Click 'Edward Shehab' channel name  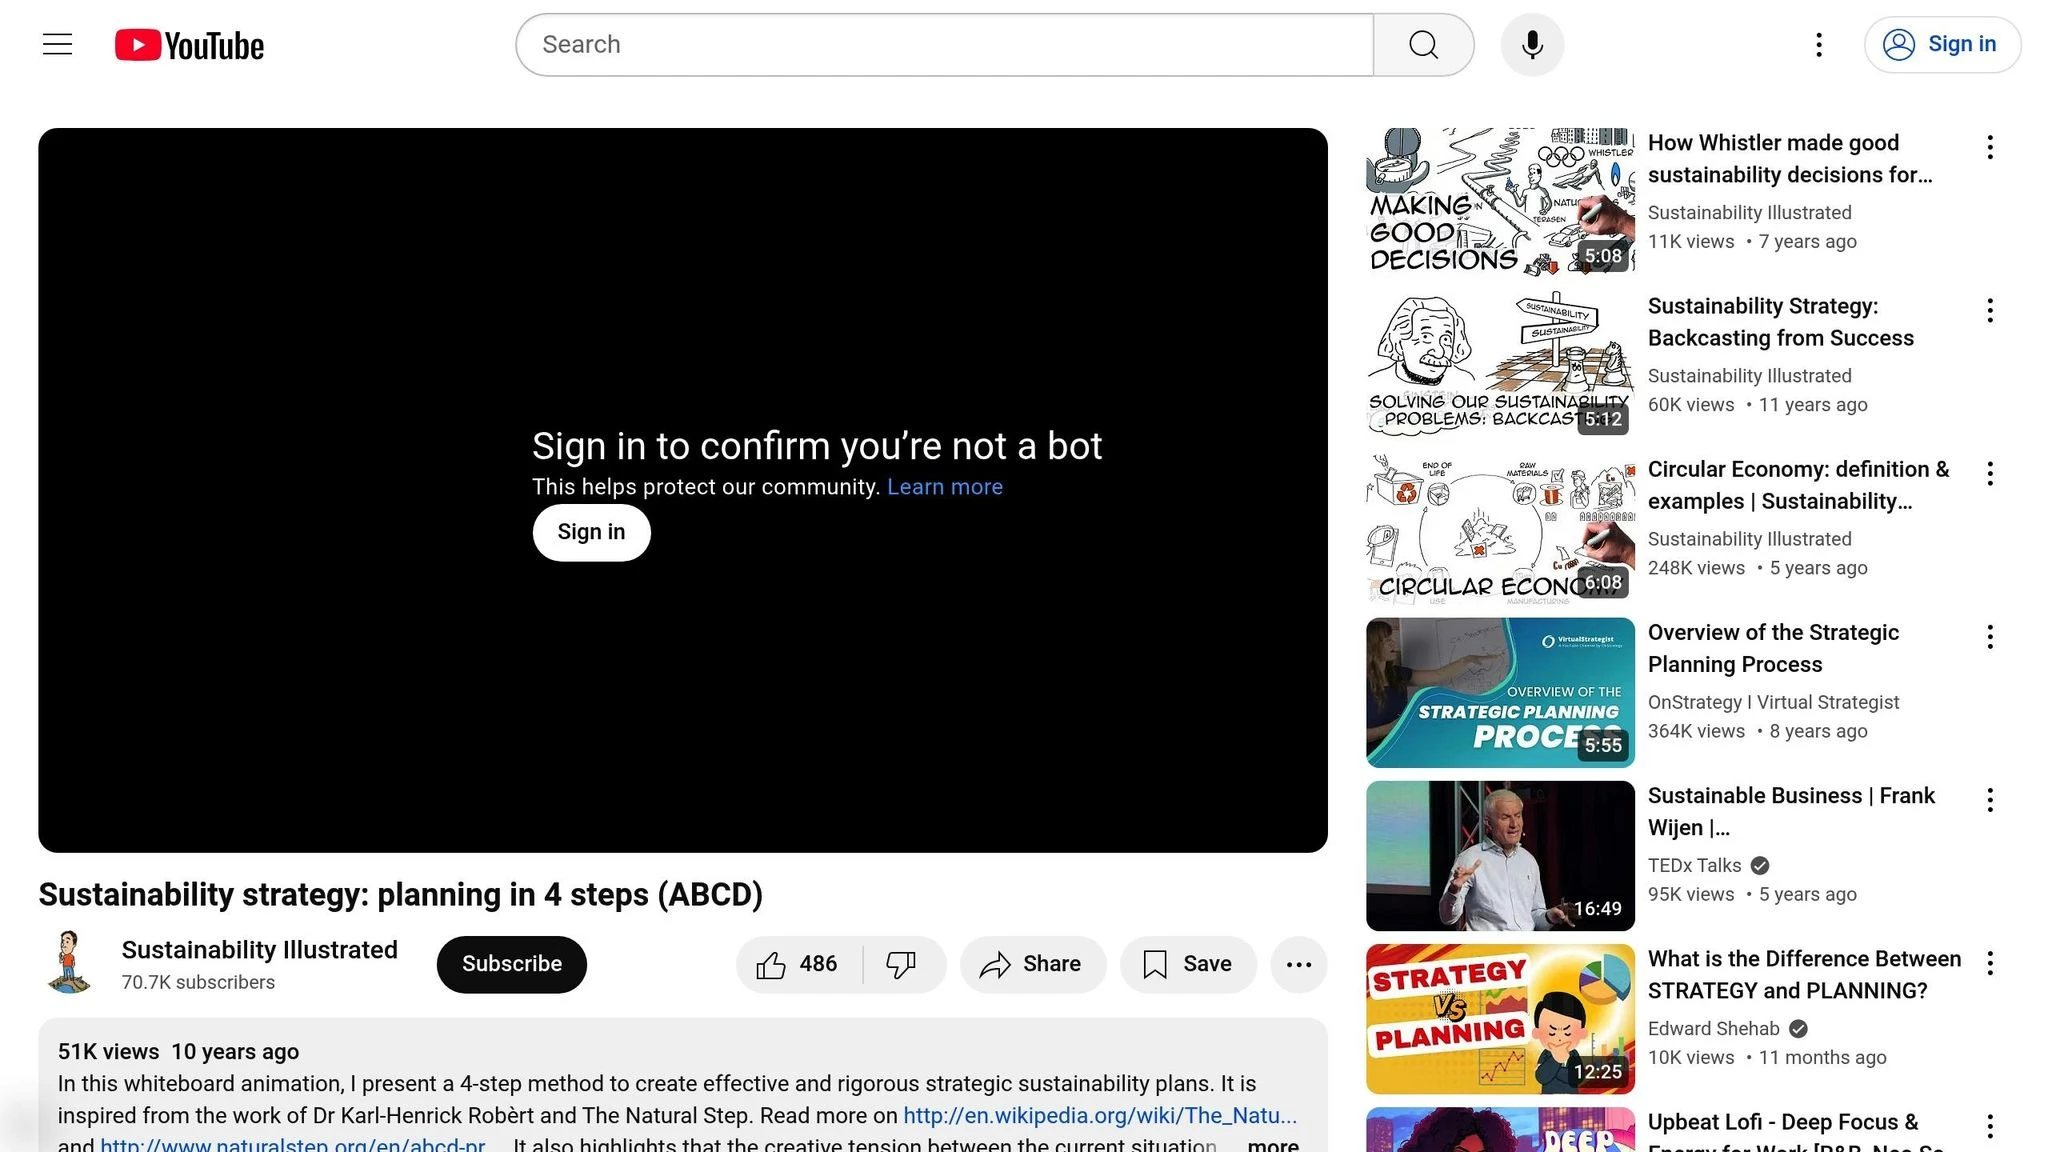1713,1028
